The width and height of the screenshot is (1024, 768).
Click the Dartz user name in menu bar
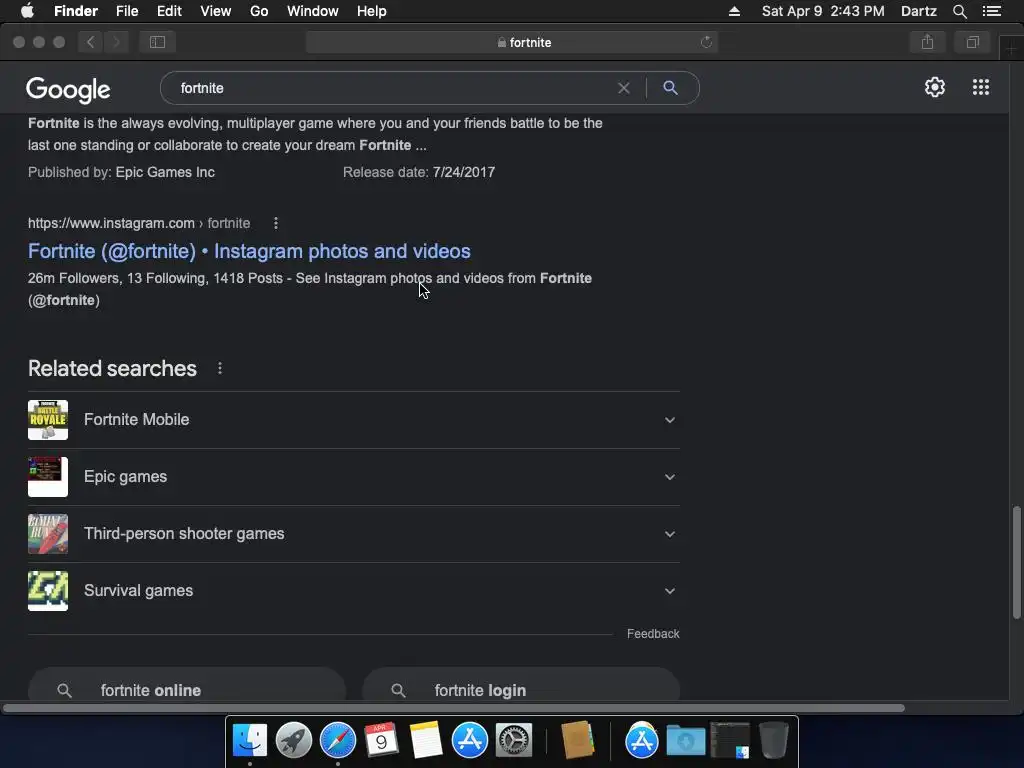point(919,11)
